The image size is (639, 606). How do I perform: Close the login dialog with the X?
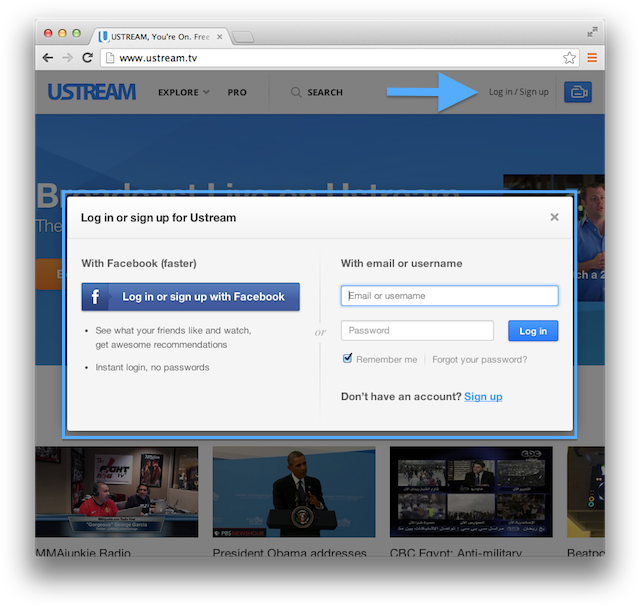554,217
